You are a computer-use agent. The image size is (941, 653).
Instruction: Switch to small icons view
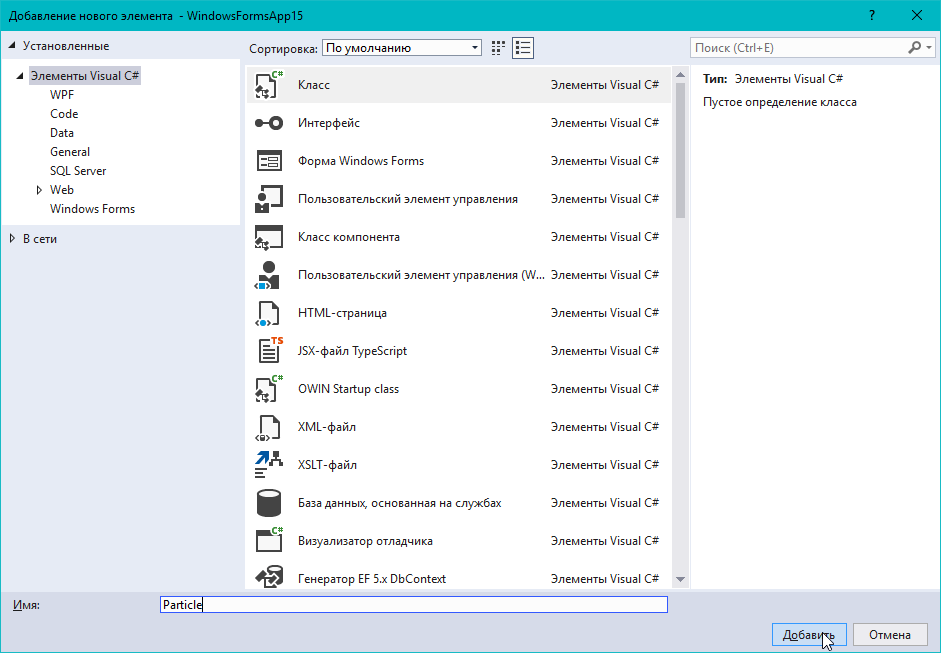coord(499,48)
